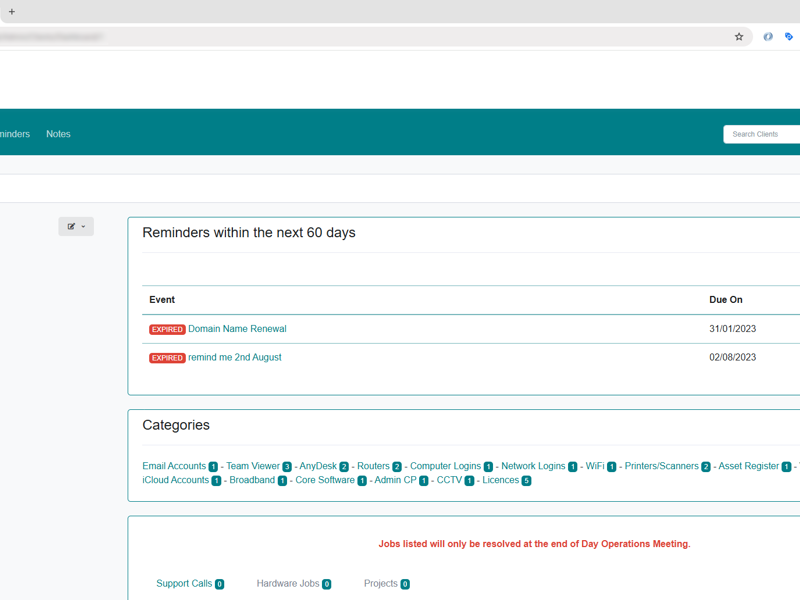Image resolution: width=800 pixels, height=600 pixels.
Task: Open the CCTV category
Action: pos(449,479)
